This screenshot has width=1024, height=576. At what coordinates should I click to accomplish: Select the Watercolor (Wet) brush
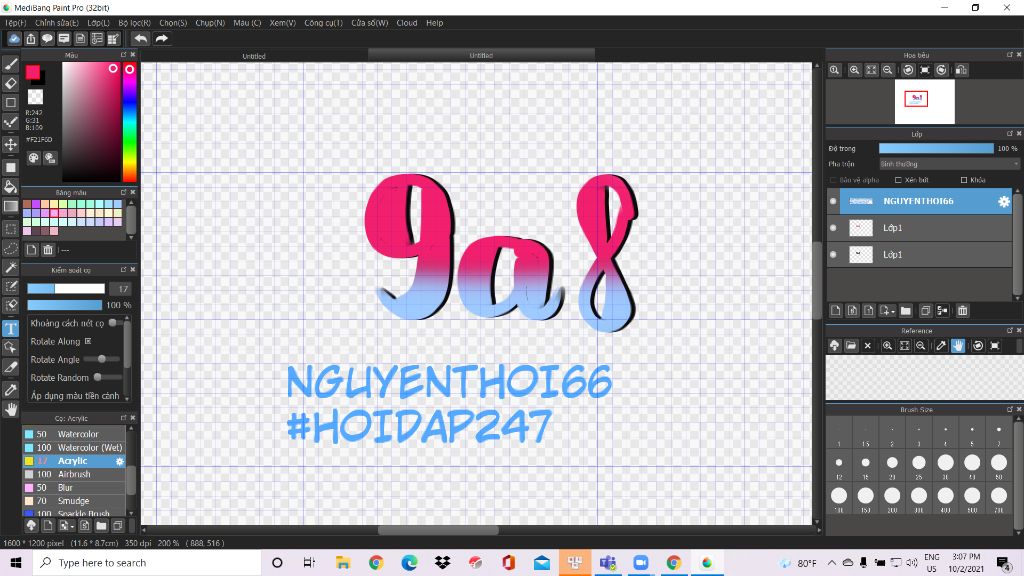click(74, 447)
